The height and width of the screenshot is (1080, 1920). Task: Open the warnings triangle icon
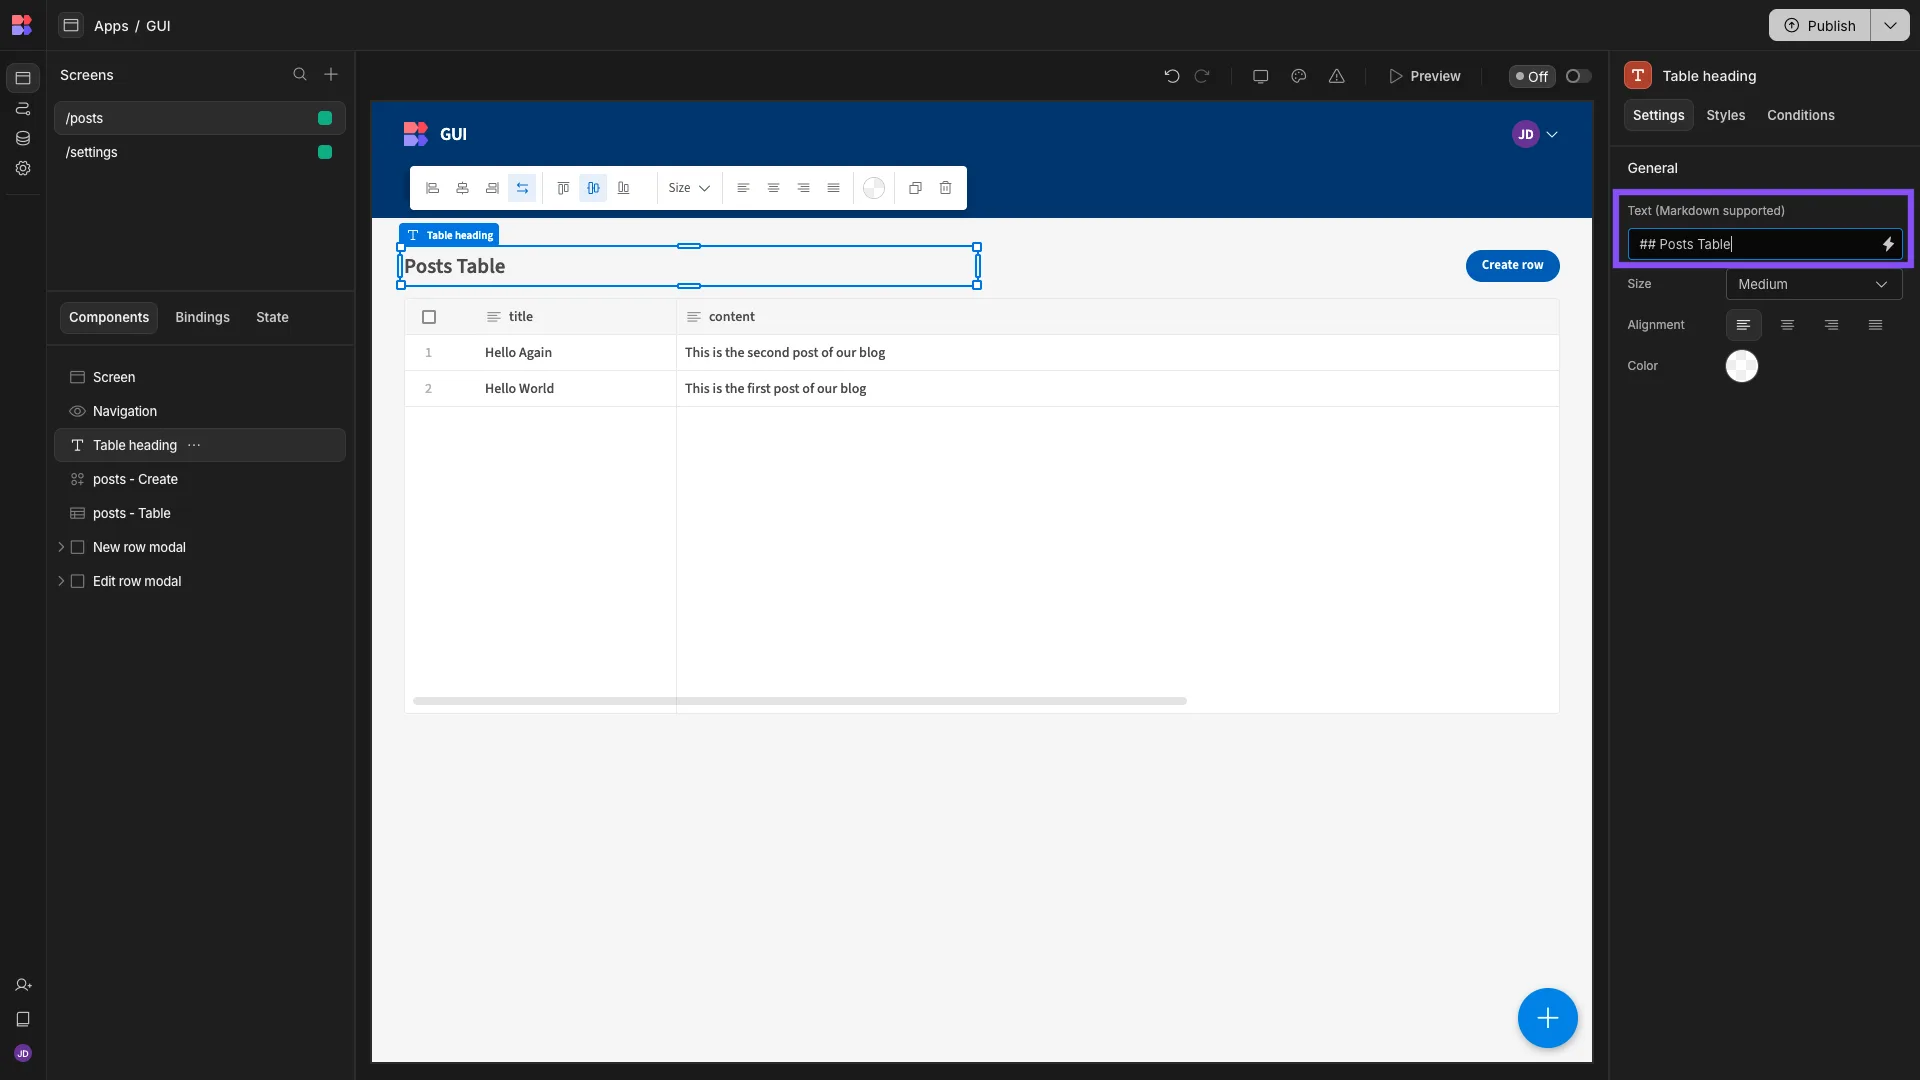click(x=1336, y=76)
